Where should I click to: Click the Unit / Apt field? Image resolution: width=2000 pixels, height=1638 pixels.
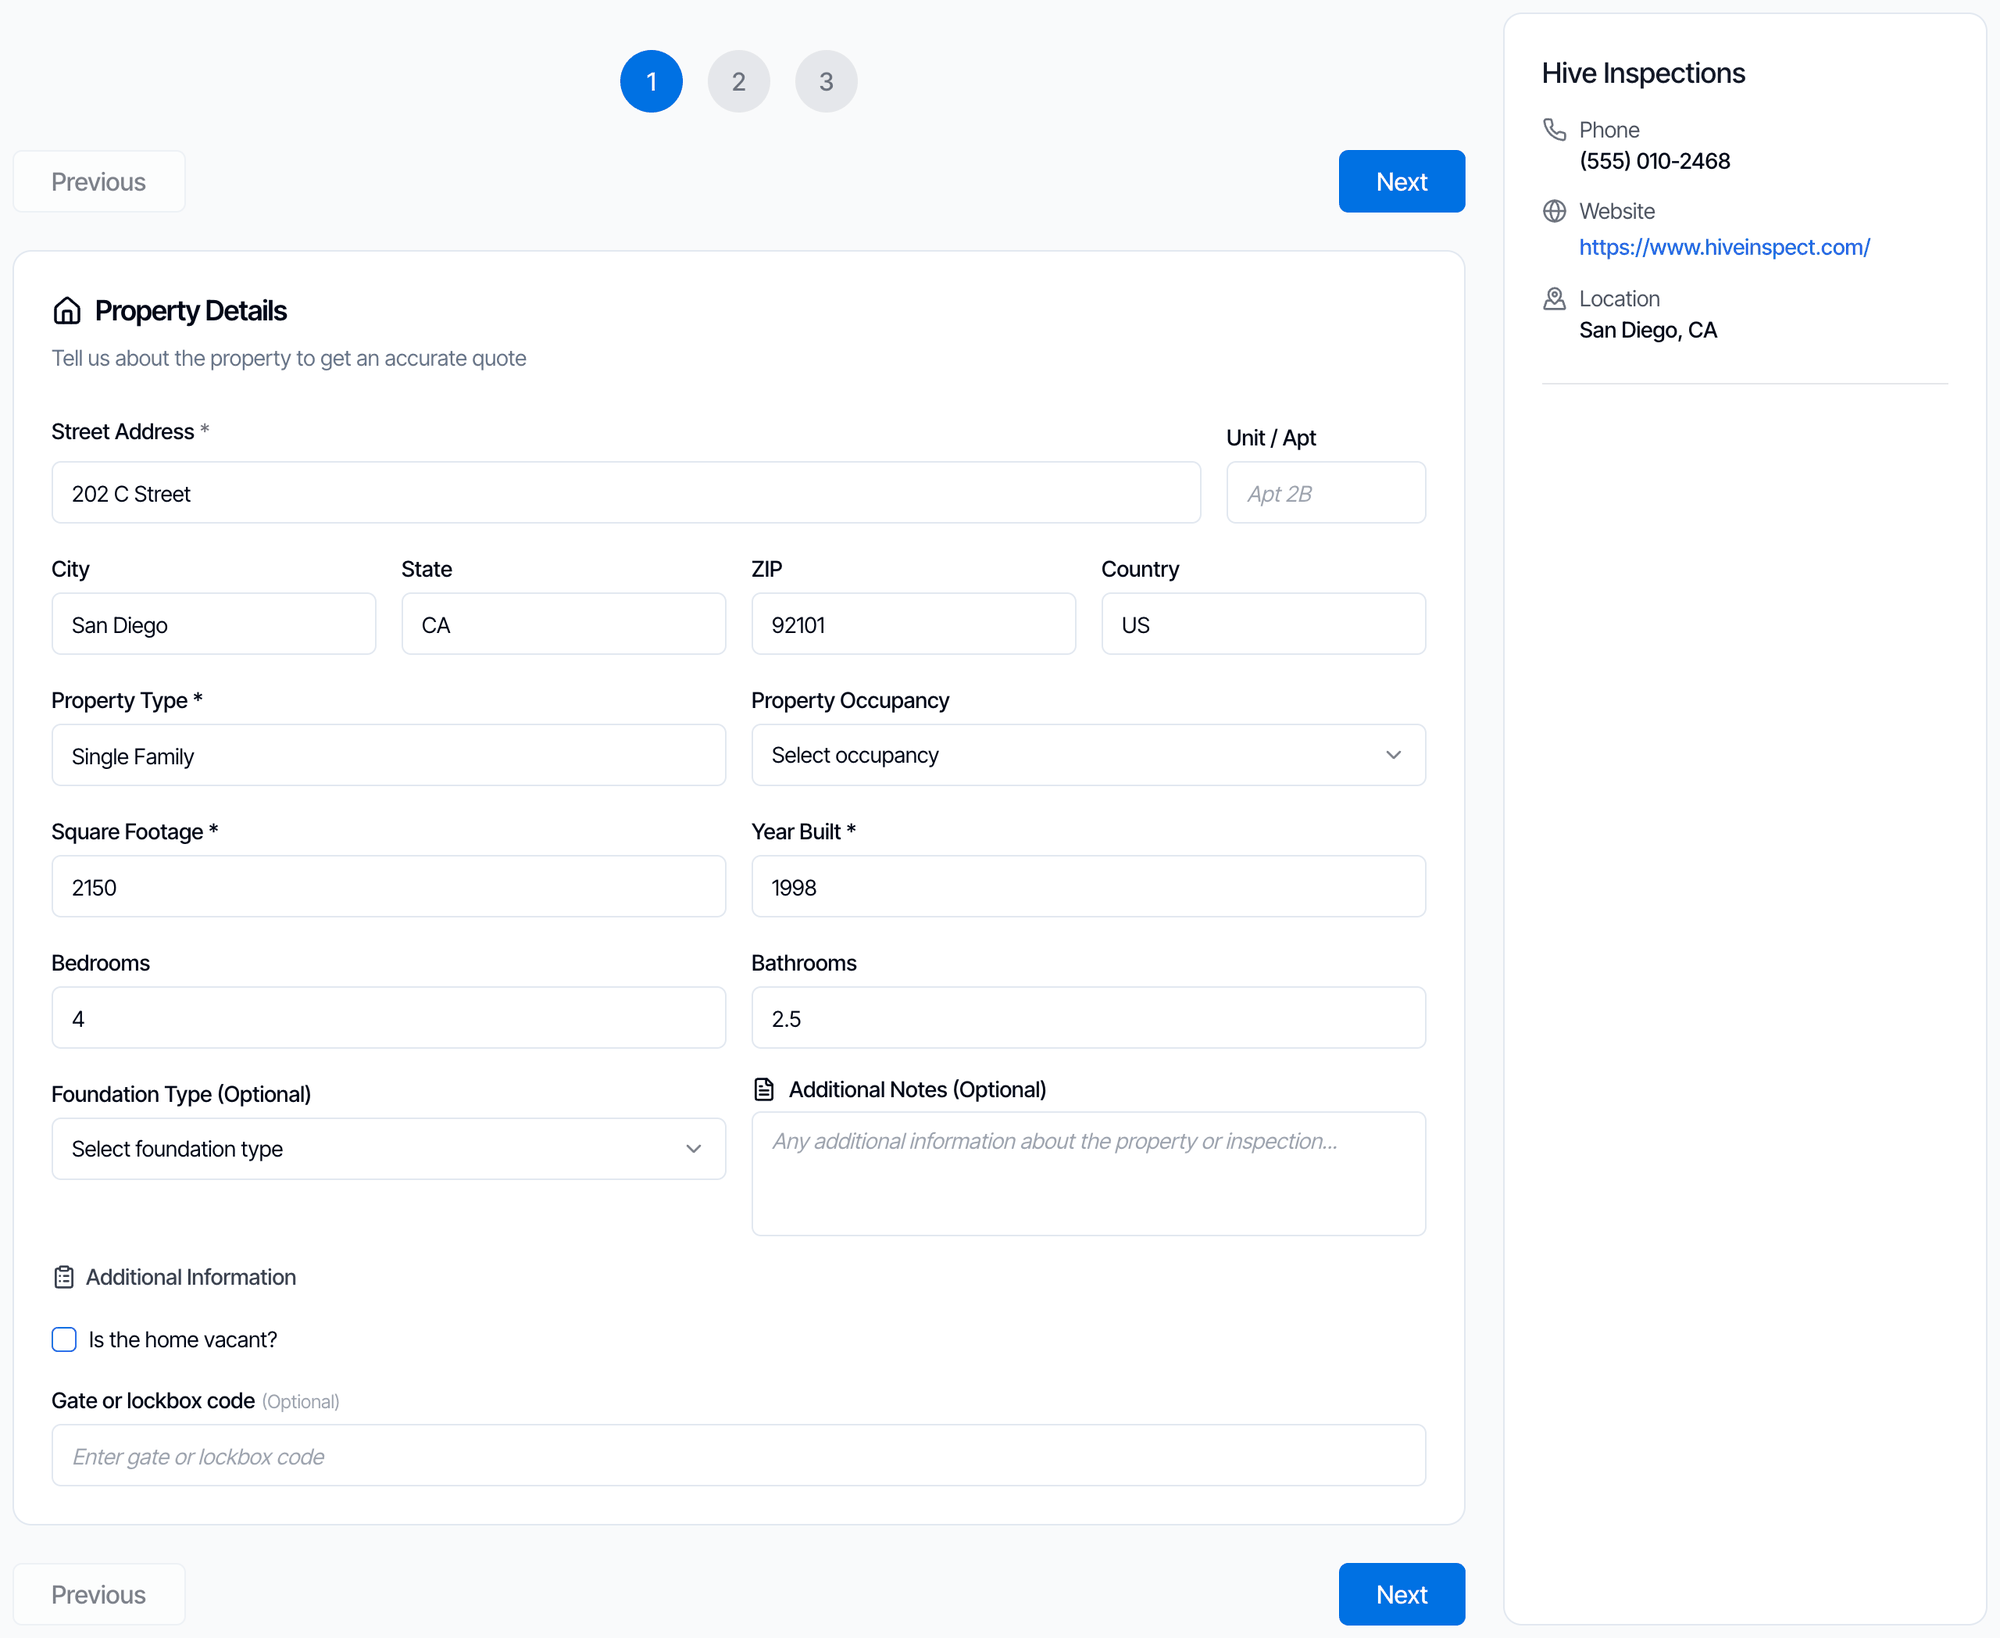coord(1326,493)
